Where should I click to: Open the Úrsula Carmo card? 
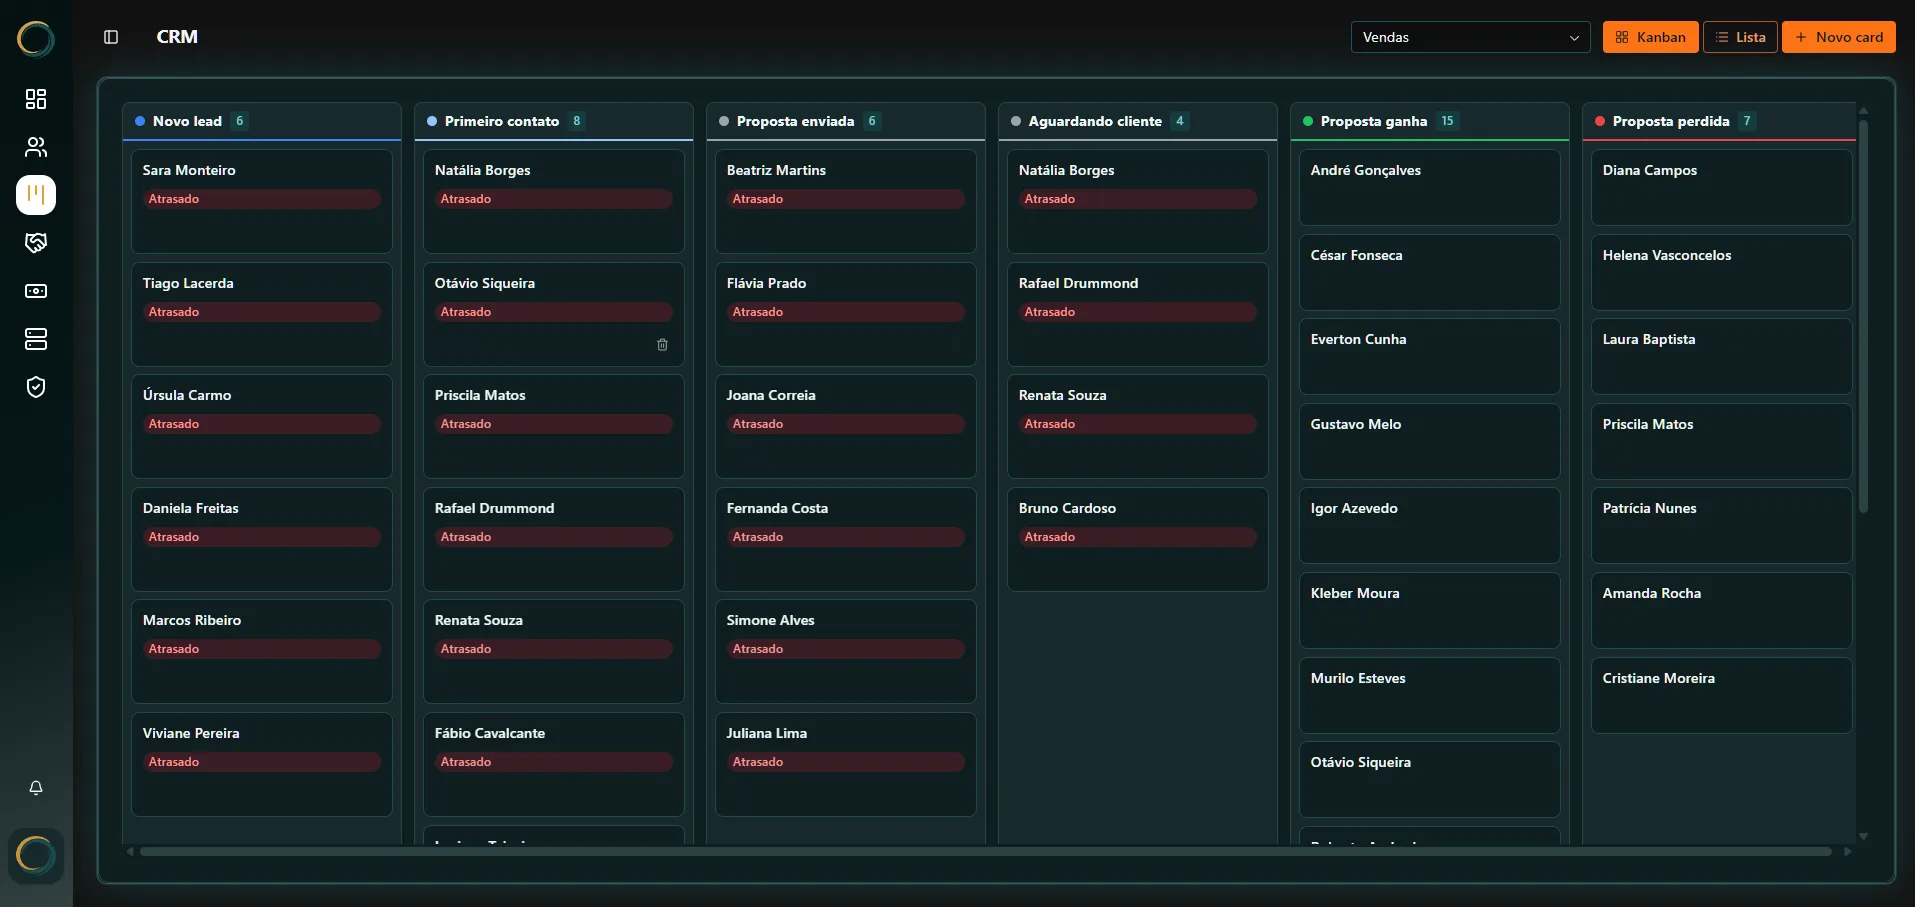click(262, 426)
